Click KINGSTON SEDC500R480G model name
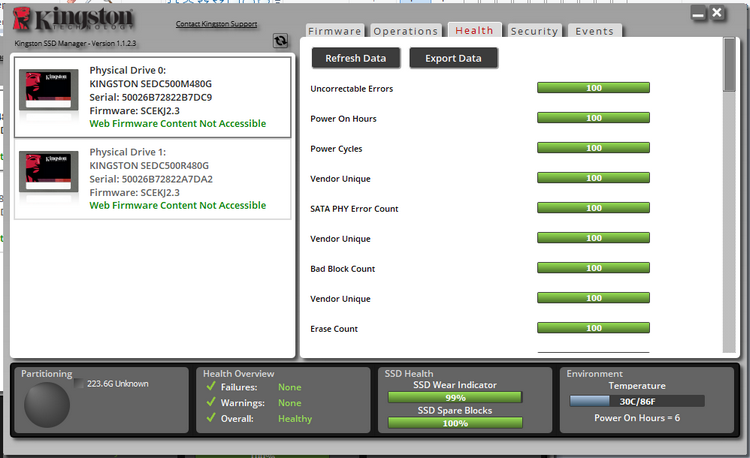 point(149,165)
